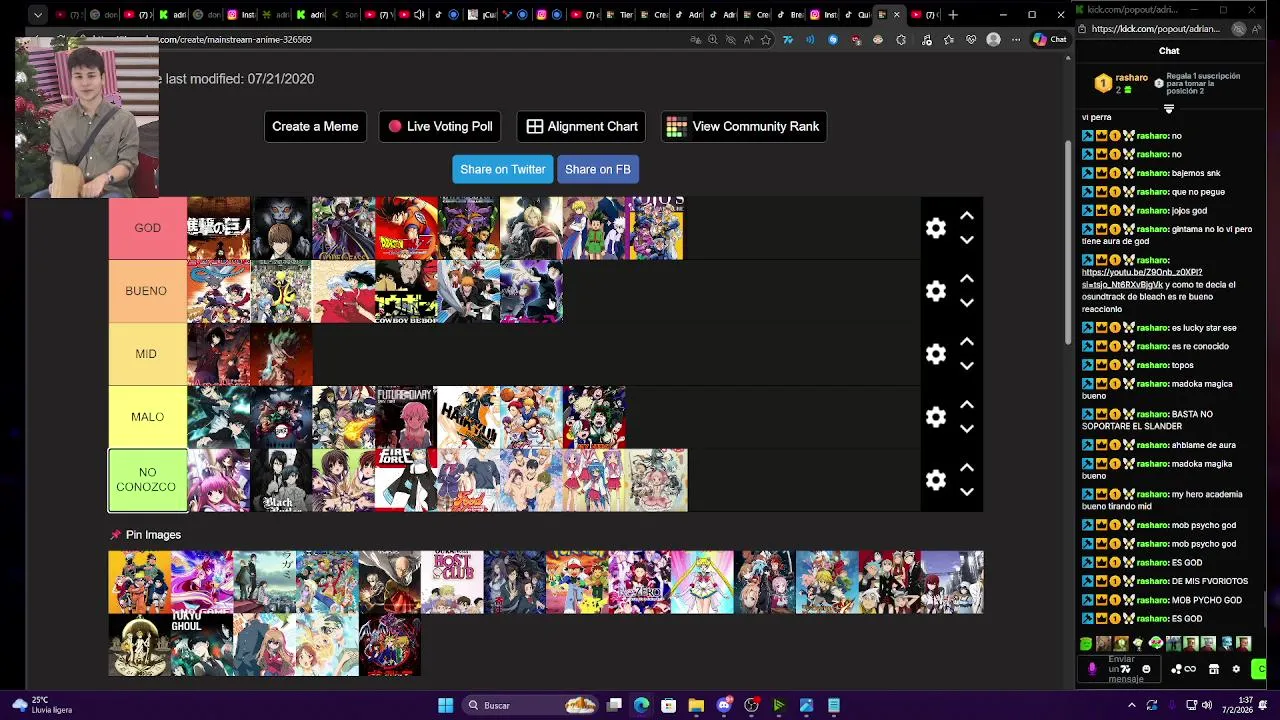Start a Live Voting Poll

(x=439, y=127)
